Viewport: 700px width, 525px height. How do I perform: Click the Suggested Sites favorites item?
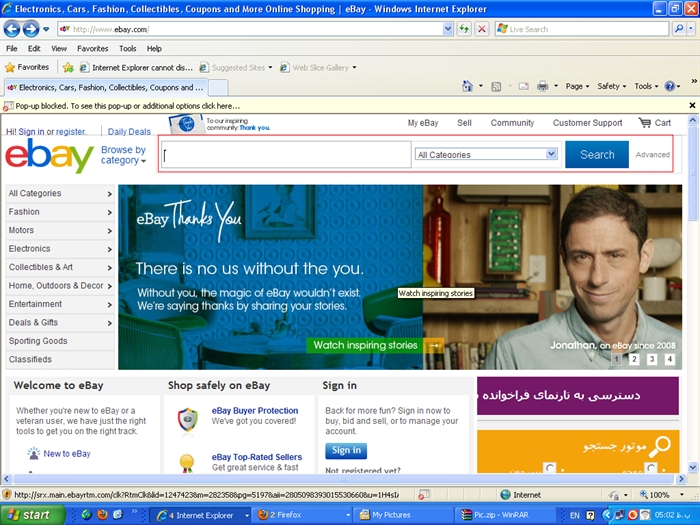pyautogui.click(x=235, y=67)
